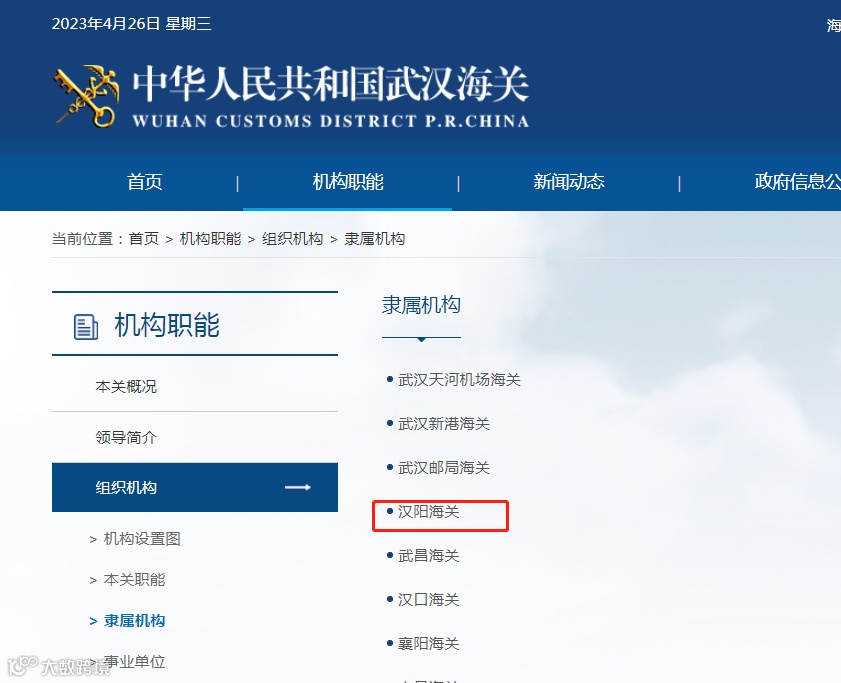Click the Wuhan Customs golden key logo
The width and height of the screenshot is (841, 683).
click(x=86, y=96)
